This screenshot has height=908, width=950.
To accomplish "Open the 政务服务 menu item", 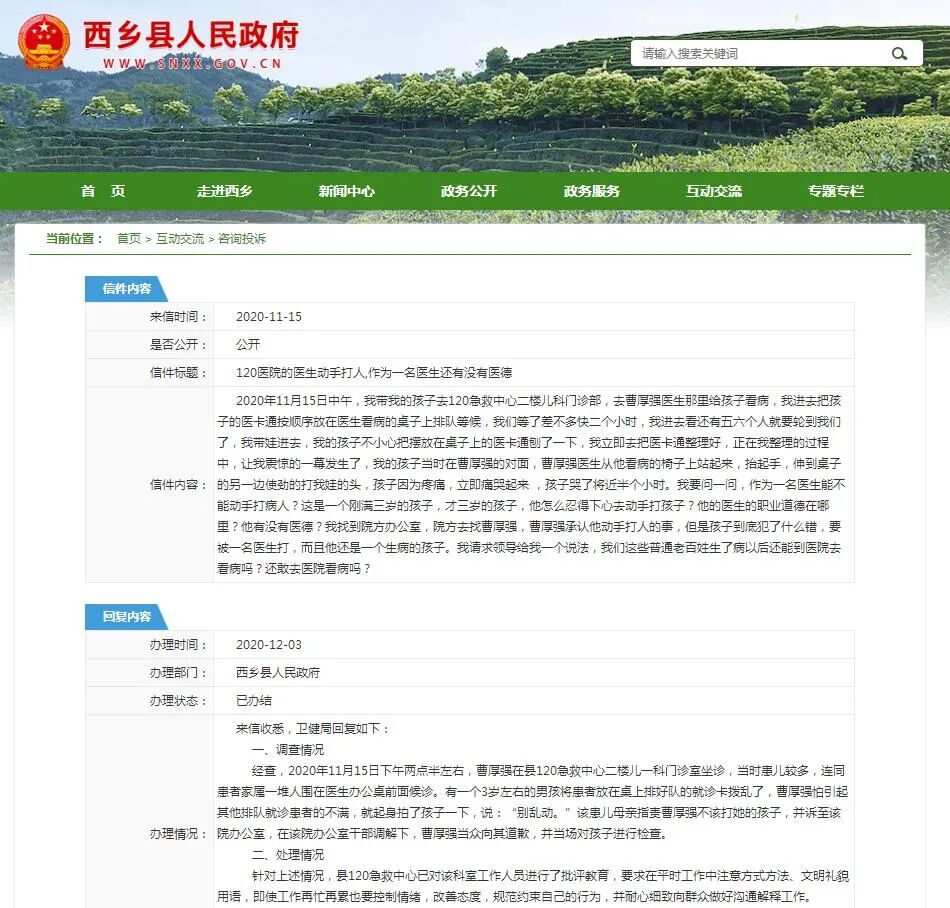I will [x=591, y=191].
